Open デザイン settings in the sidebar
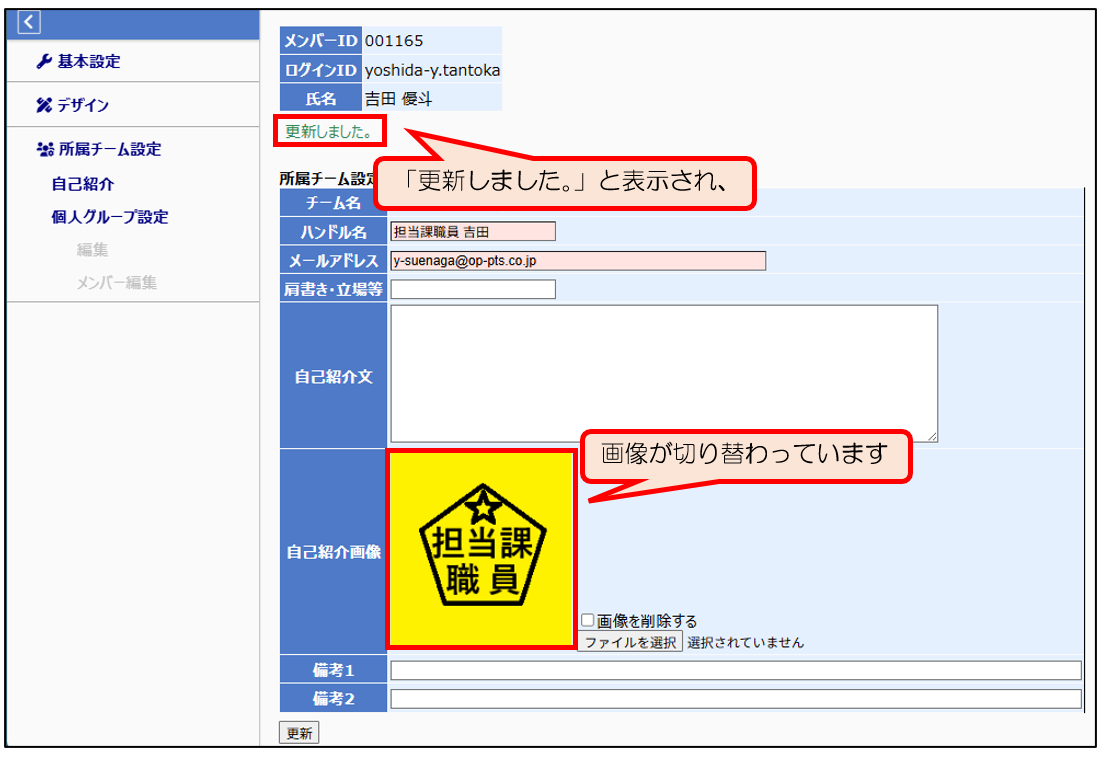1113x757 pixels. click(x=83, y=105)
